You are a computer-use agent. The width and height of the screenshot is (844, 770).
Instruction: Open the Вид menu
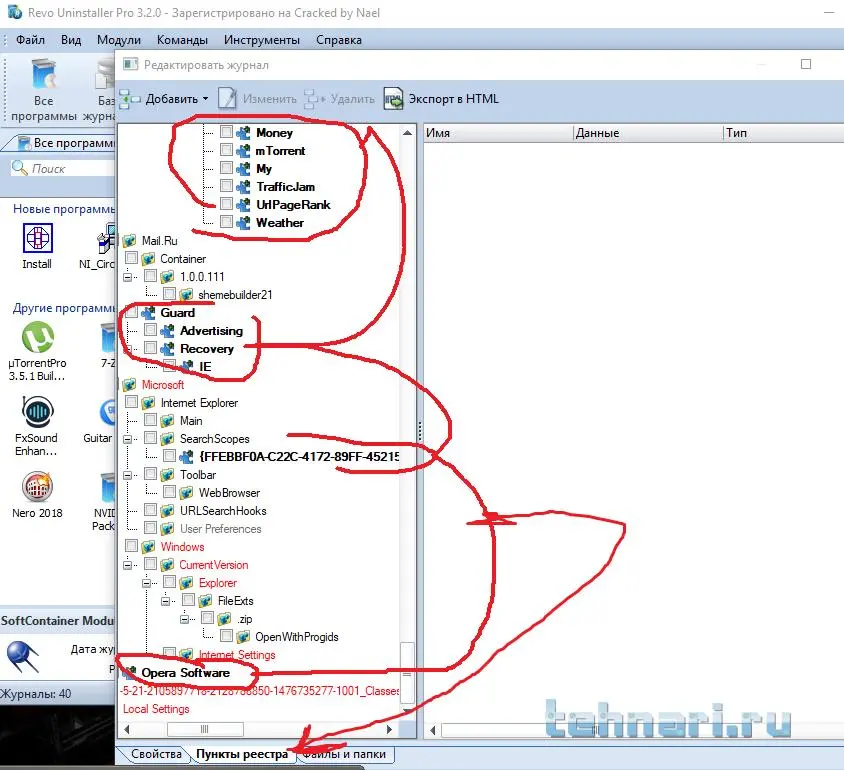coord(71,40)
